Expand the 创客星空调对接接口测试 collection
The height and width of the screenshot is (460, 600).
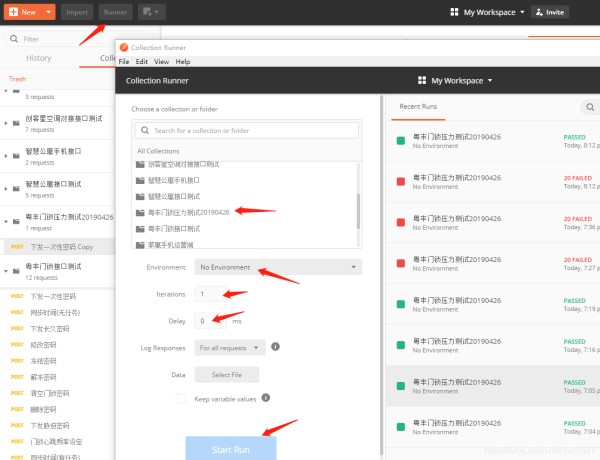[6, 123]
